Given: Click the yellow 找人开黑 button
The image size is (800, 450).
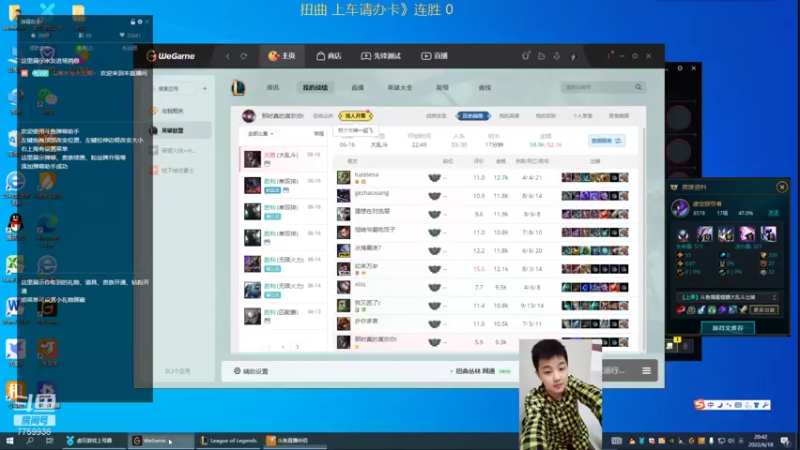Looking at the screenshot, I should click(356, 116).
